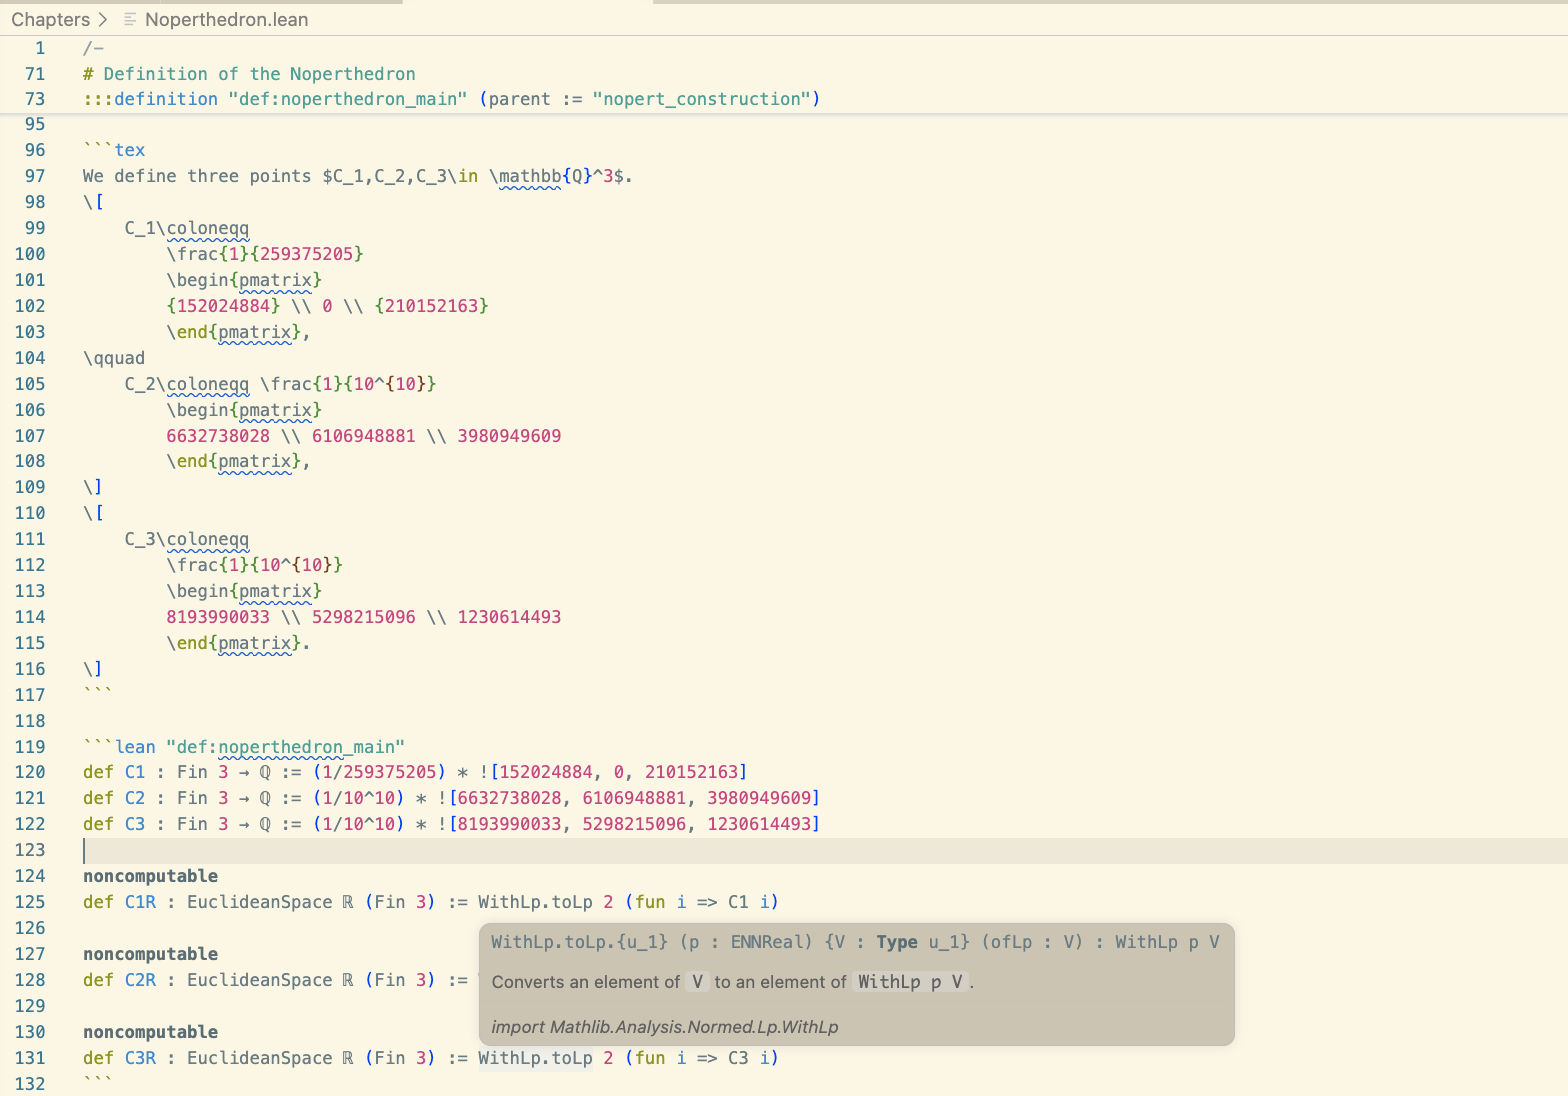The image size is (1568, 1096).
Task: Select line number 131 in the gutter
Action: click(30, 1058)
